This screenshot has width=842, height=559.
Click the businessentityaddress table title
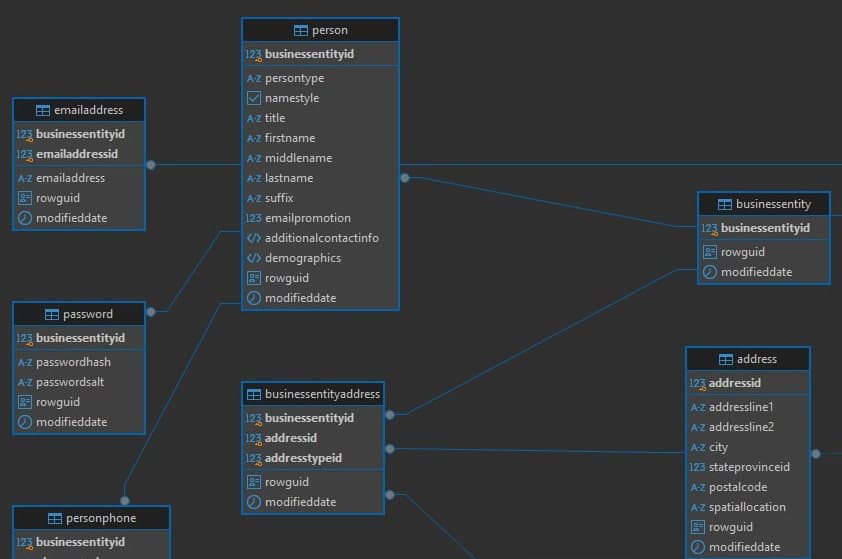[322, 394]
